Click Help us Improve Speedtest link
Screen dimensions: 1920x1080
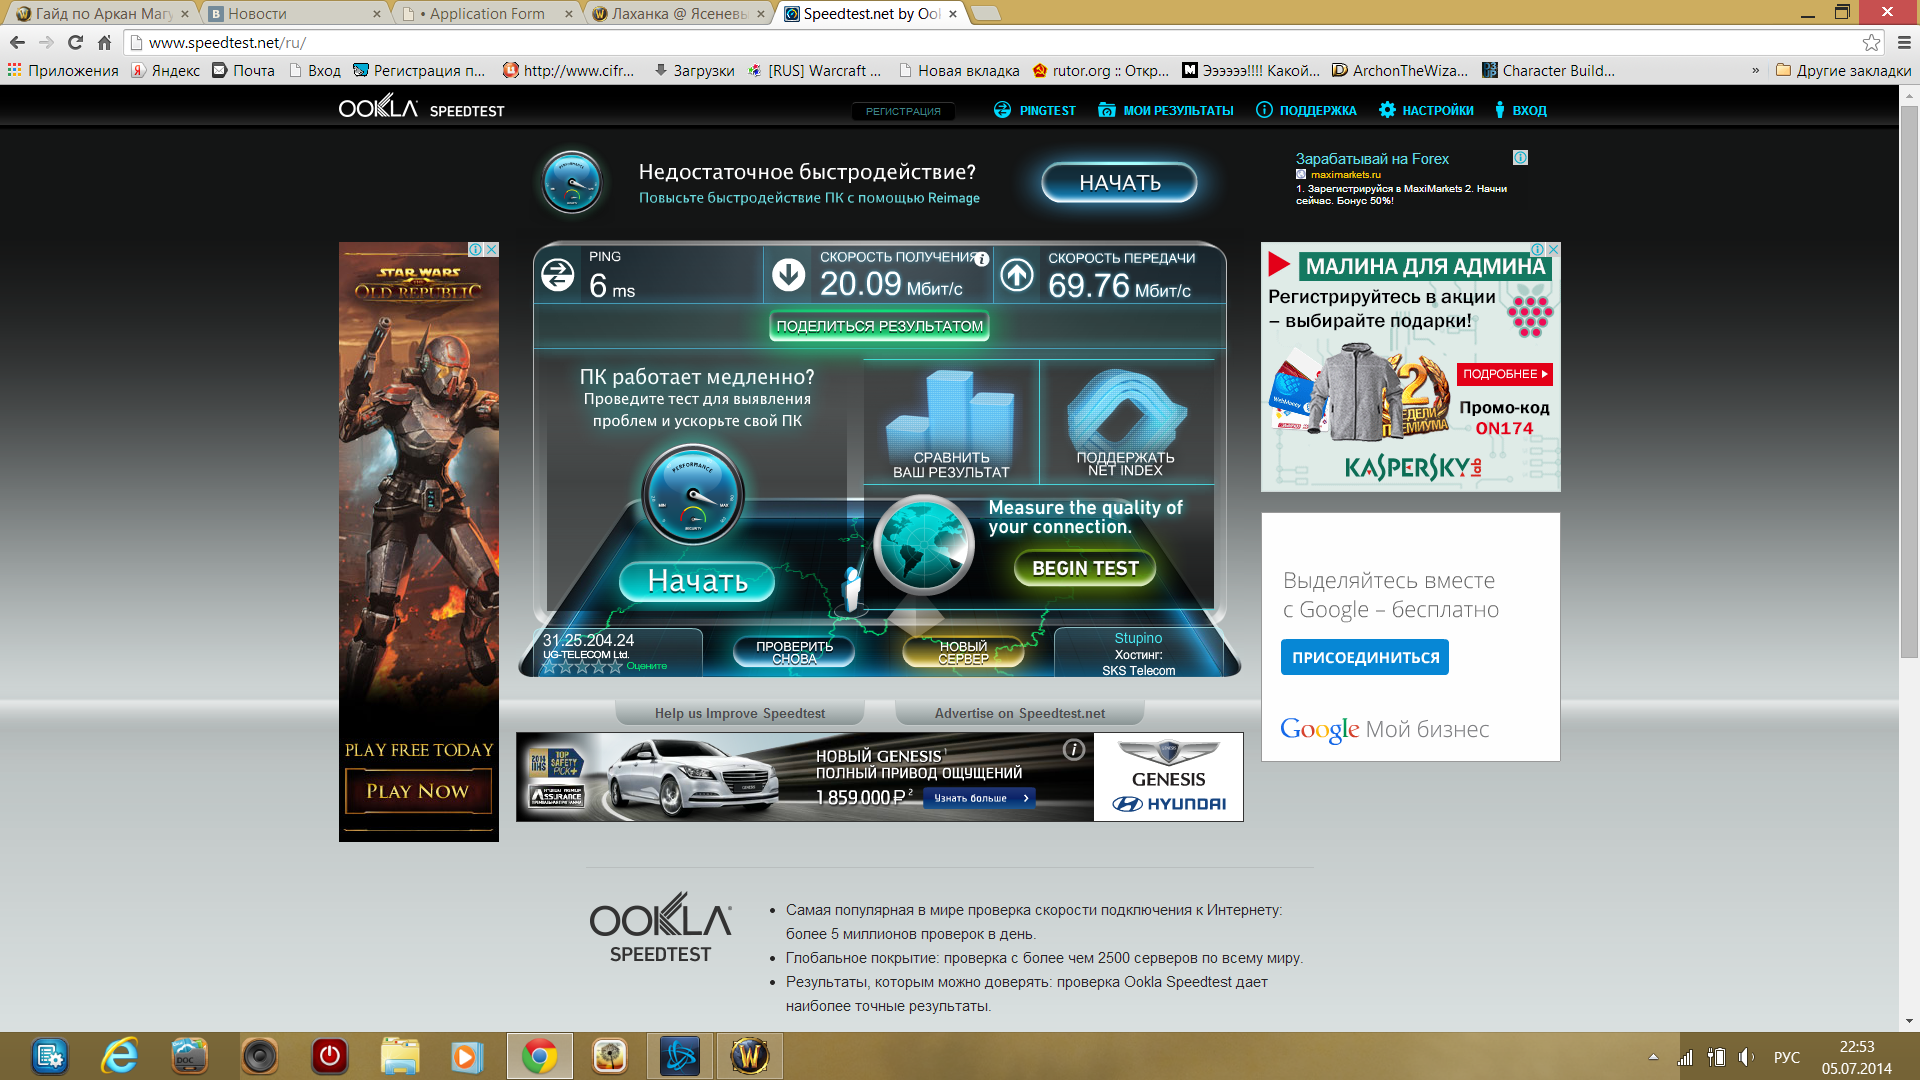click(740, 713)
